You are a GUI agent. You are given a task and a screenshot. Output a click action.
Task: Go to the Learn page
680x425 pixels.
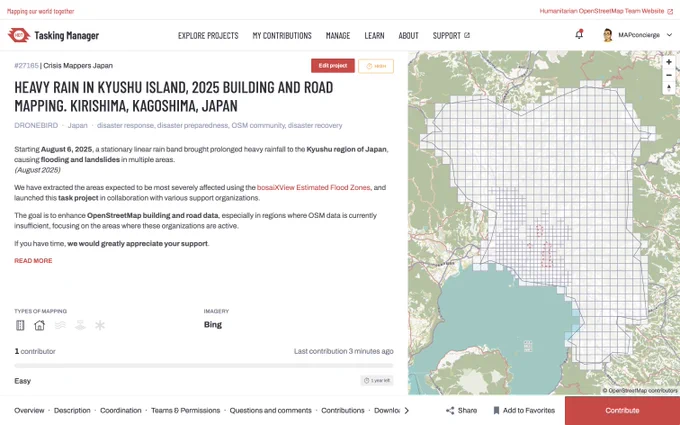pos(374,36)
